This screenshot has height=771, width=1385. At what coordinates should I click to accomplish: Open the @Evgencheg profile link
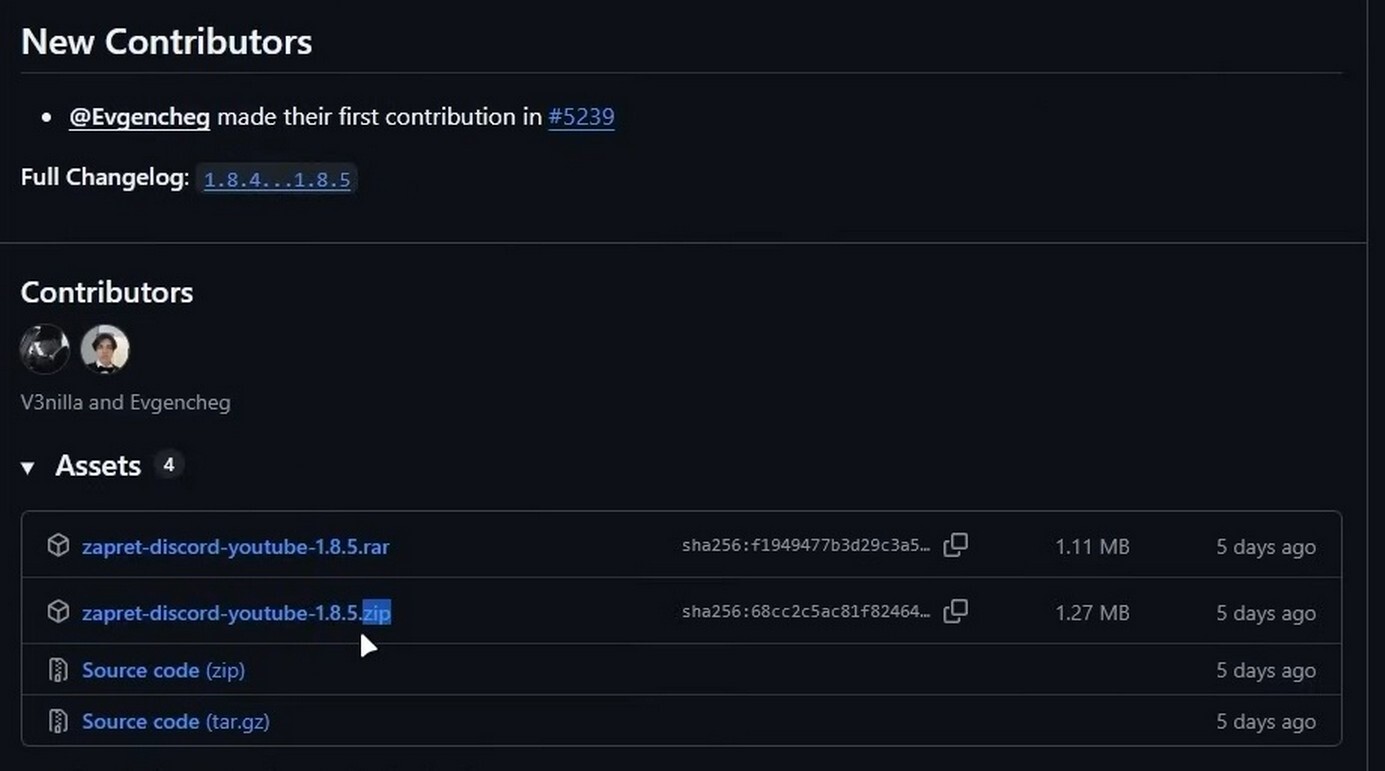tap(139, 117)
